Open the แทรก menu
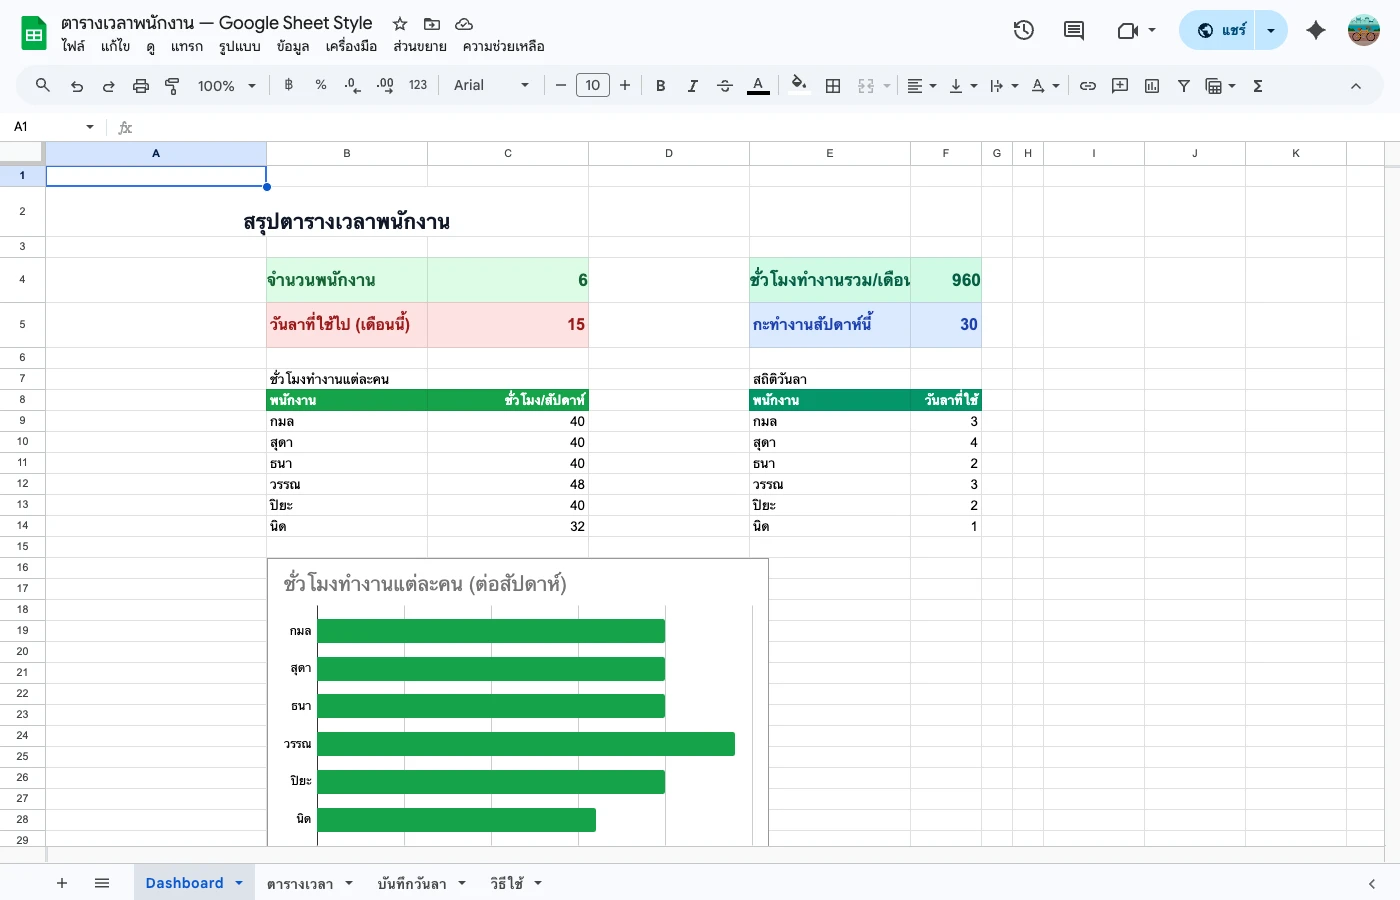 click(186, 46)
